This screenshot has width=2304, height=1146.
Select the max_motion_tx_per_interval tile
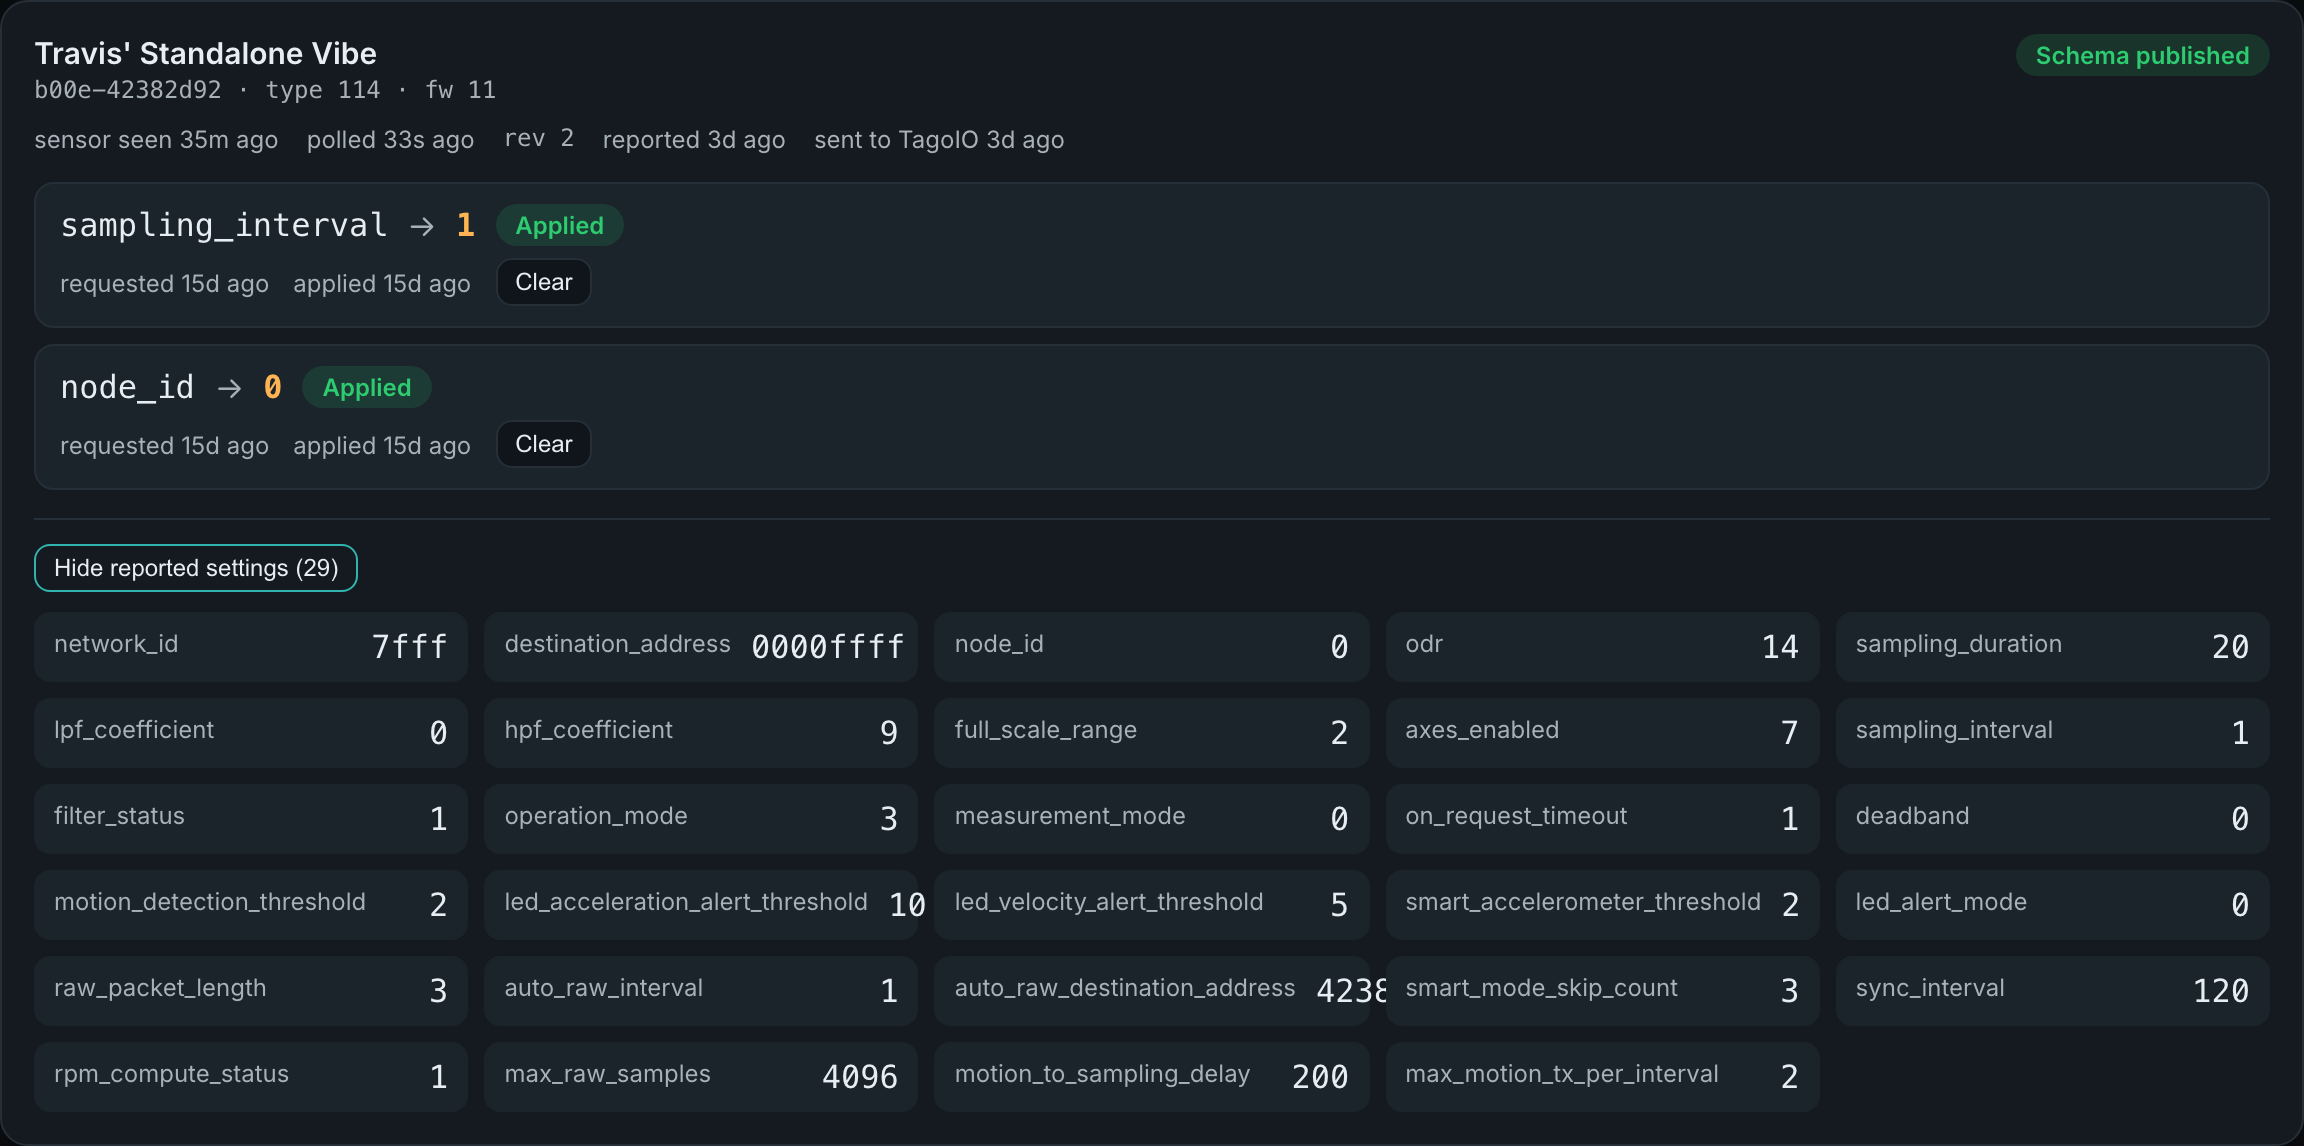[1602, 1076]
